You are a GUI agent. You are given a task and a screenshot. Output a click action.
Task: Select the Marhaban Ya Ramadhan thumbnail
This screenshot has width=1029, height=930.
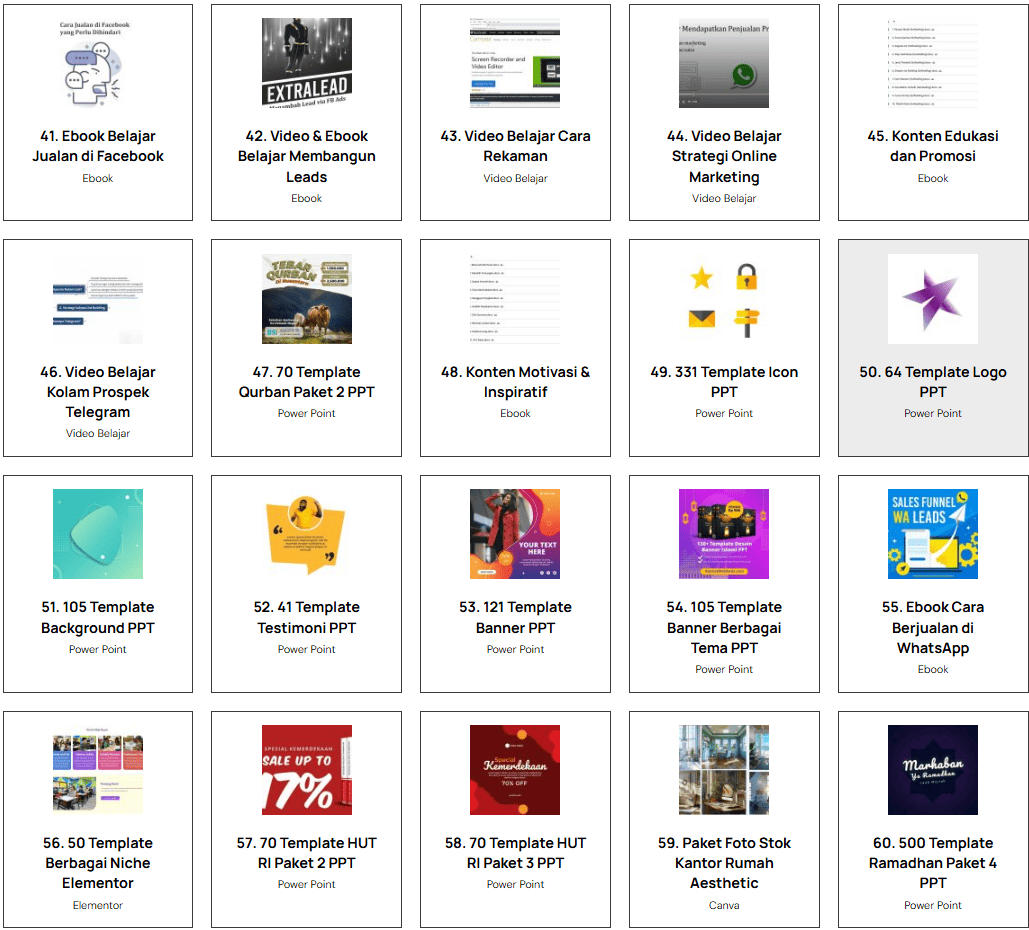pyautogui.click(x=932, y=770)
